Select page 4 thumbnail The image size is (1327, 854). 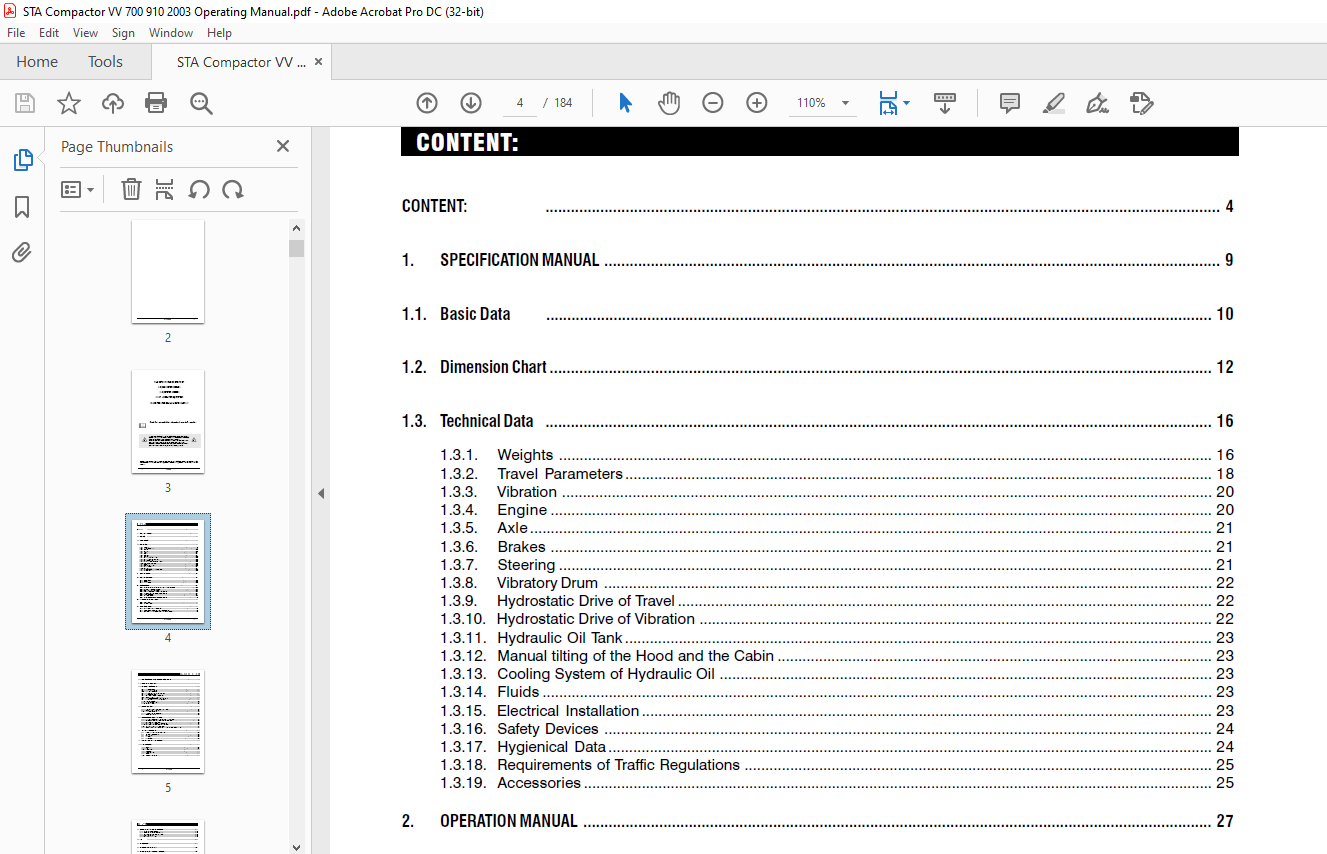pos(168,571)
